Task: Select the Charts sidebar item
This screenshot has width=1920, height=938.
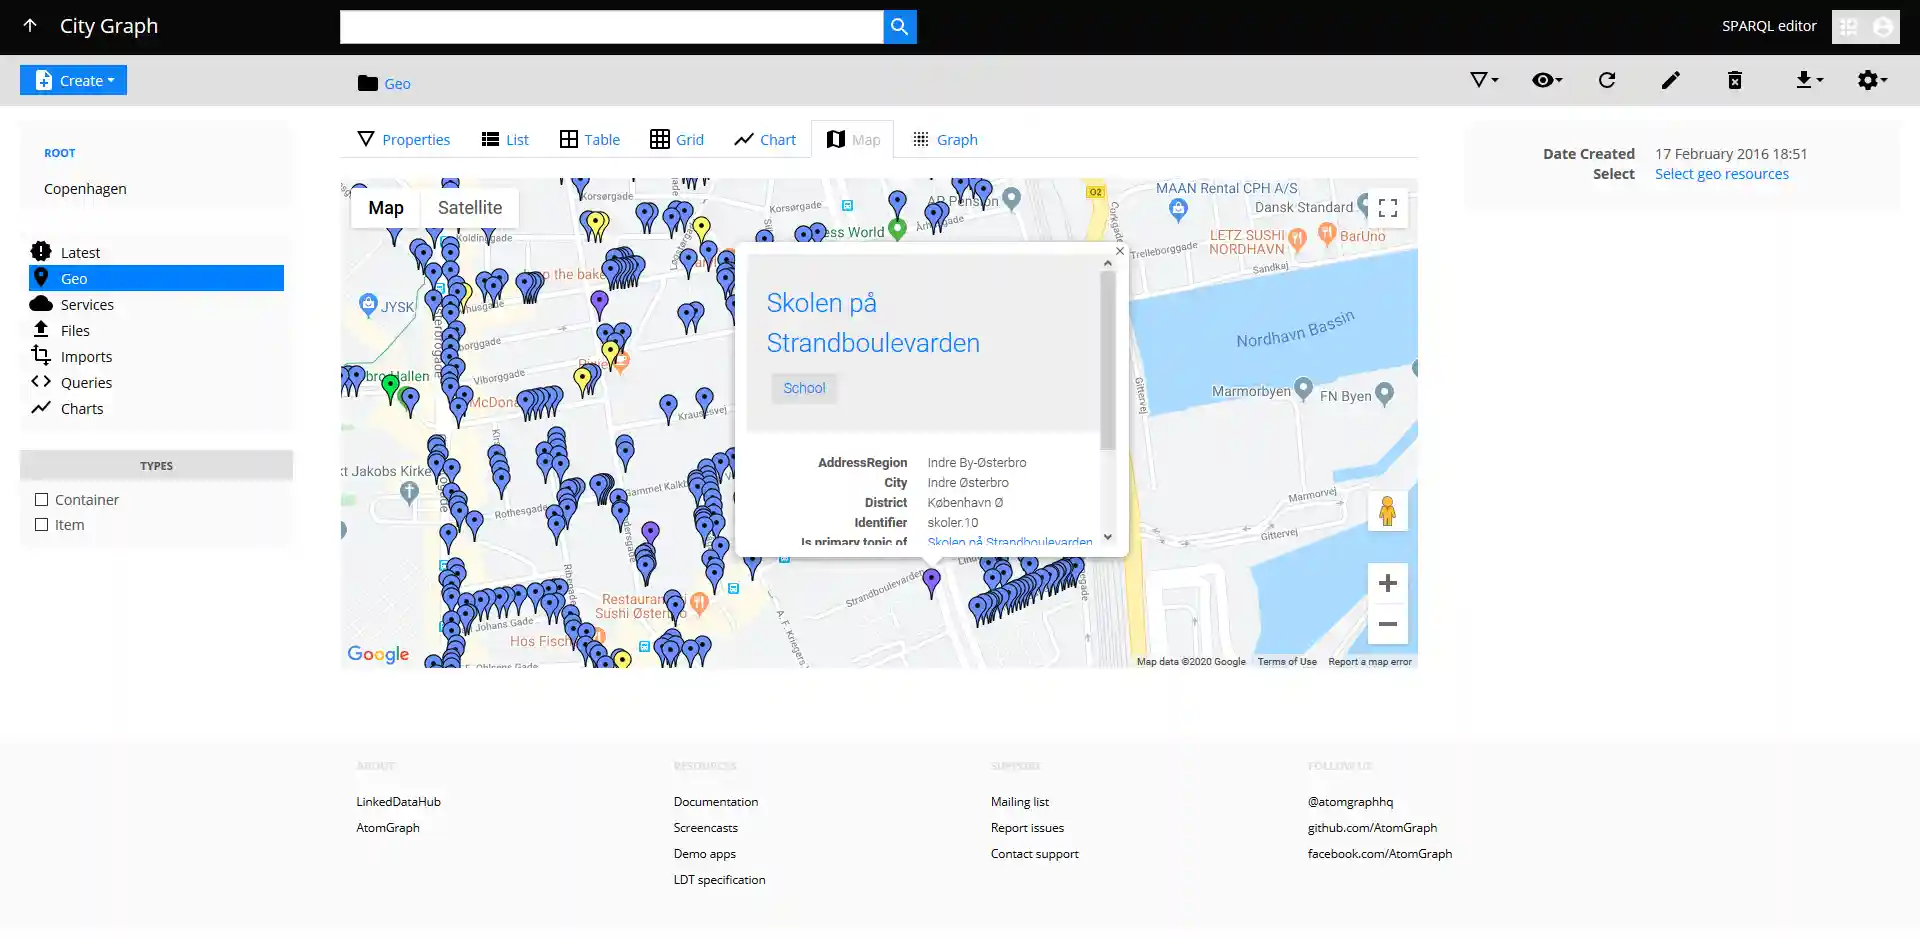Action: (83, 408)
